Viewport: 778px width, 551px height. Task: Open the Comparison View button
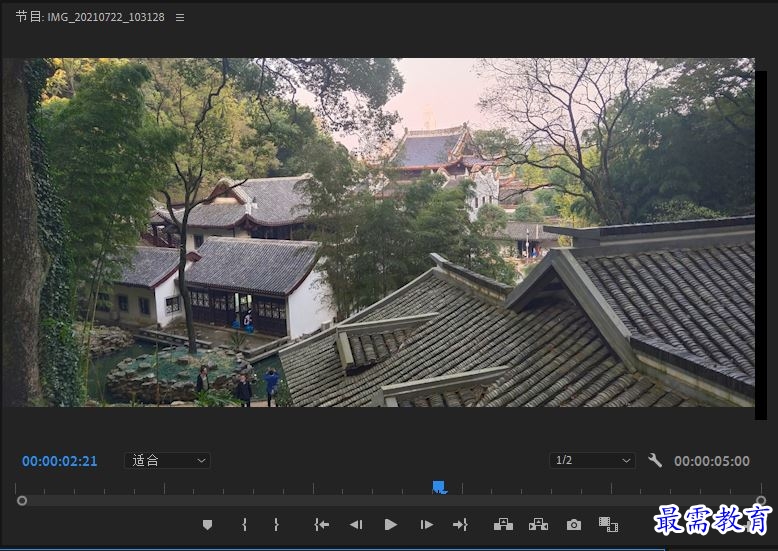tap(608, 525)
